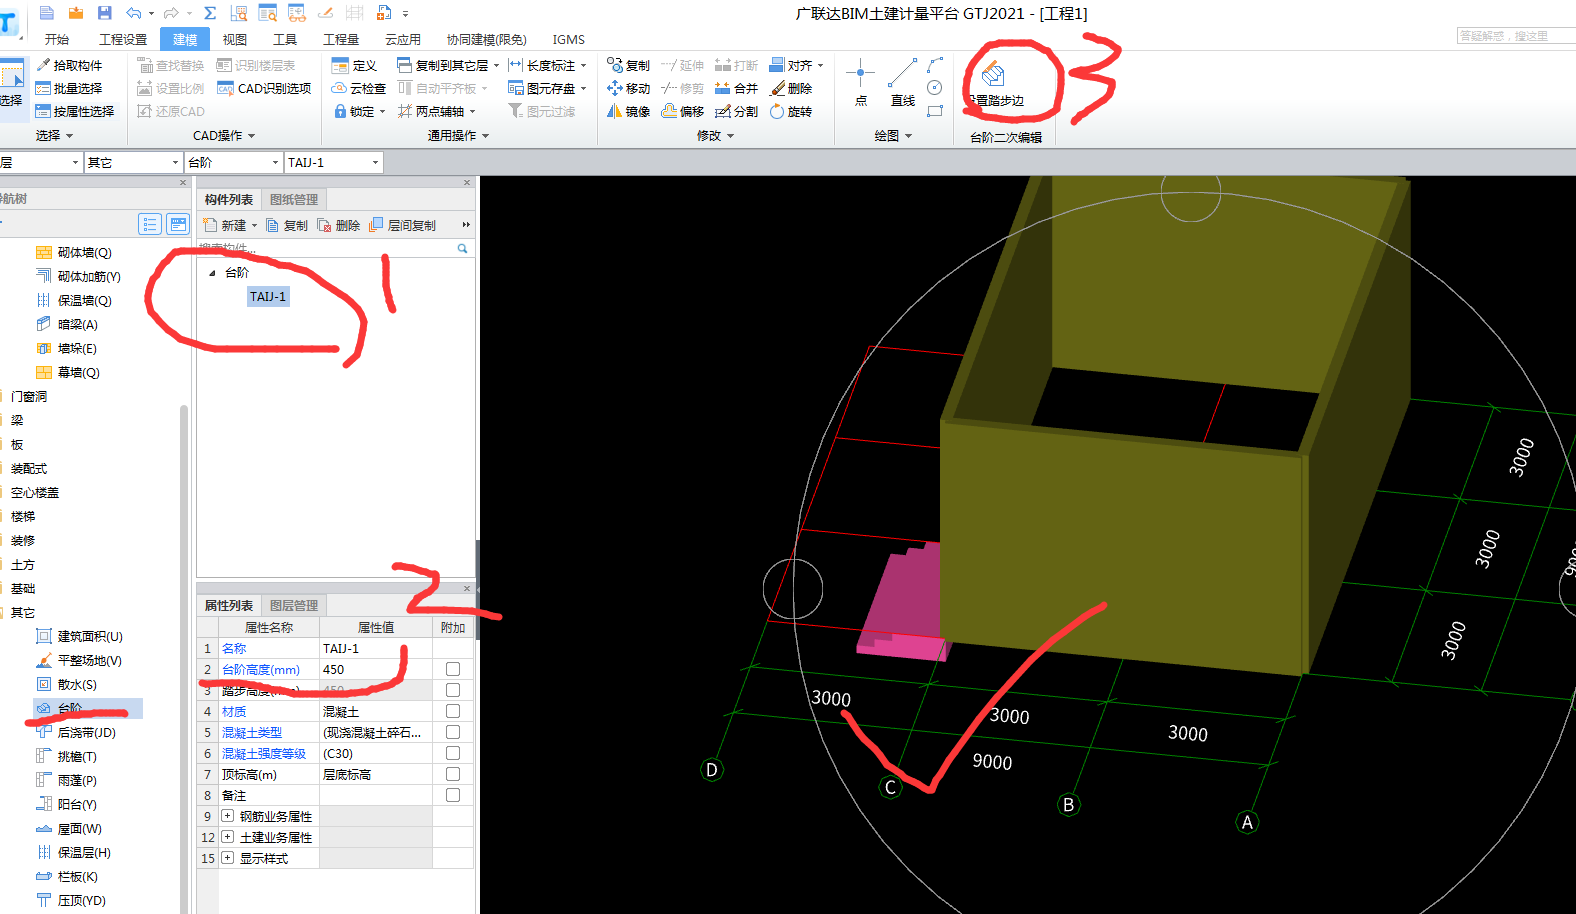
Task: Open the 云应用 ribbon tab
Action: (x=403, y=39)
